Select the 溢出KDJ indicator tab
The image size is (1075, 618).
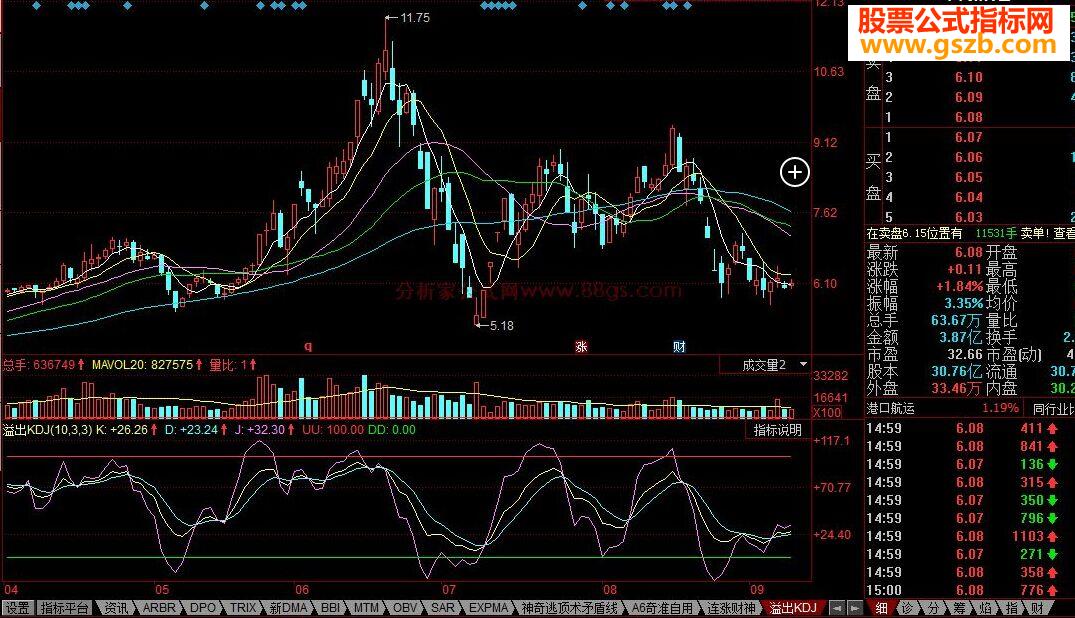pos(793,608)
